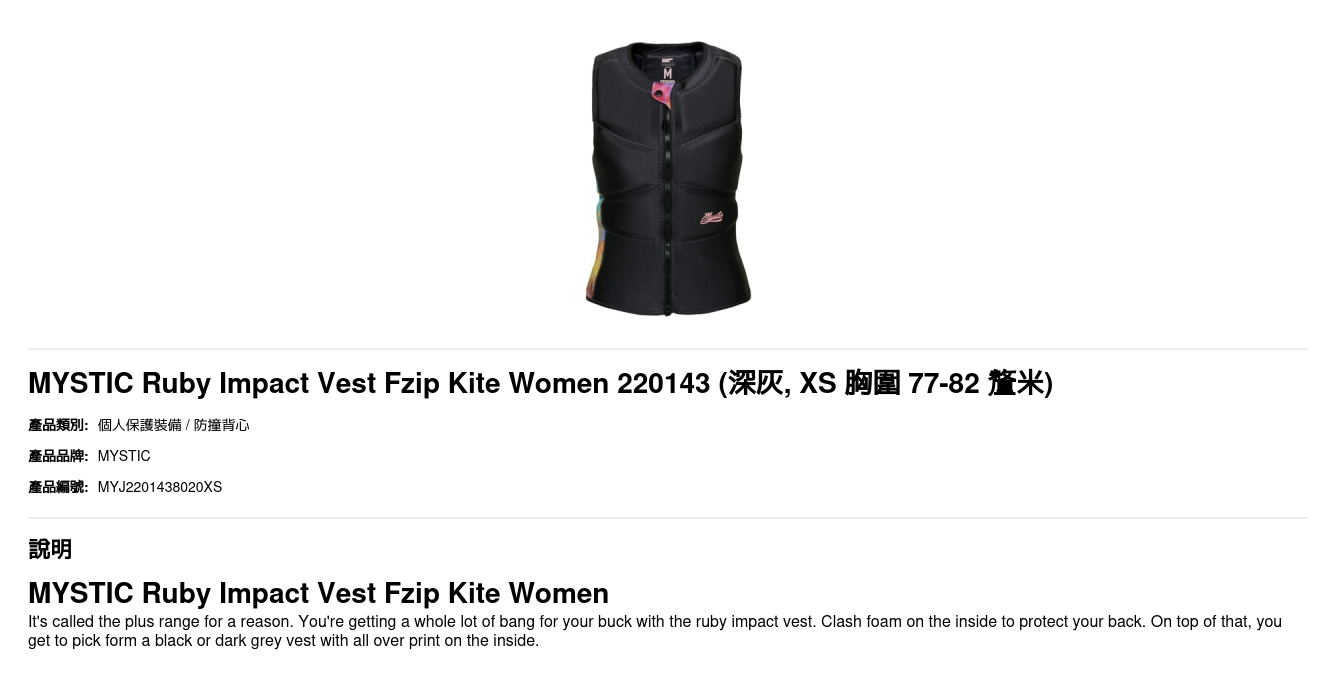Viewport: 1328px width, 680px height.
Task: Click the 深灰, XS size text in the title
Action: [x=782, y=383]
